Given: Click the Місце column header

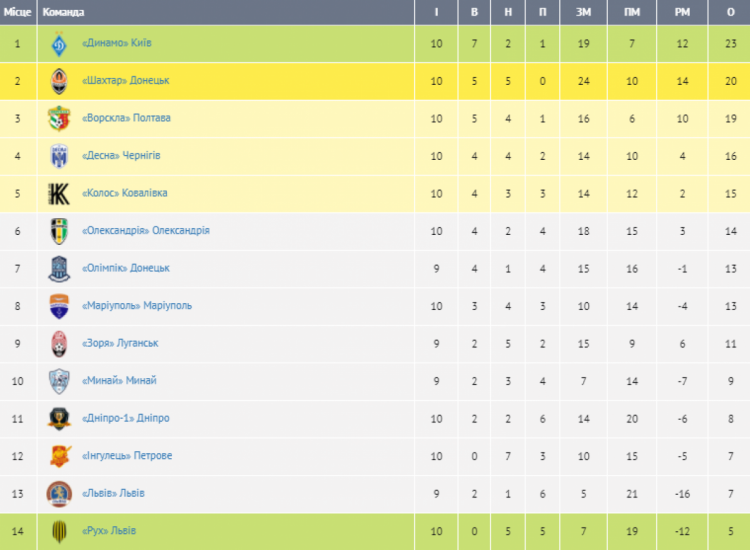Looking at the screenshot, I should click(x=18, y=12).
